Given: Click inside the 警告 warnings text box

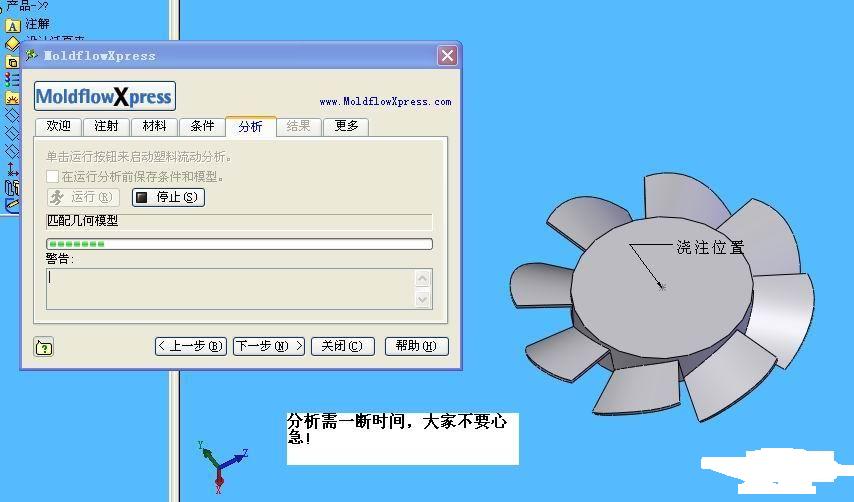Looking at the screenshot, I should coord(231,289).
